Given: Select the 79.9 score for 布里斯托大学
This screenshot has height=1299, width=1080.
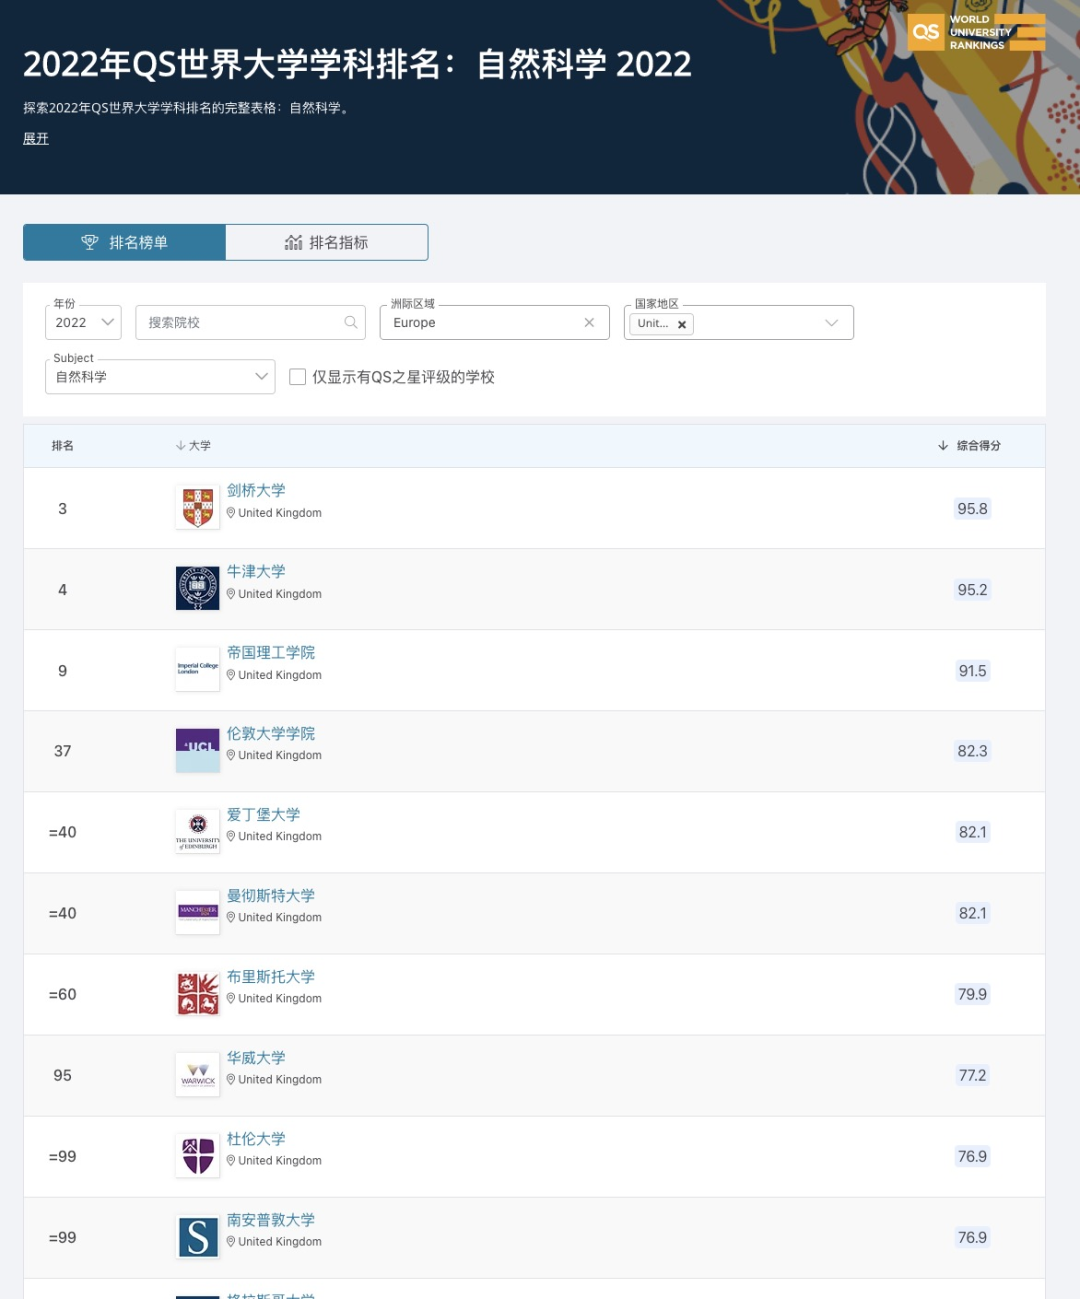Looking at the screenshot, I should point(972,994).
